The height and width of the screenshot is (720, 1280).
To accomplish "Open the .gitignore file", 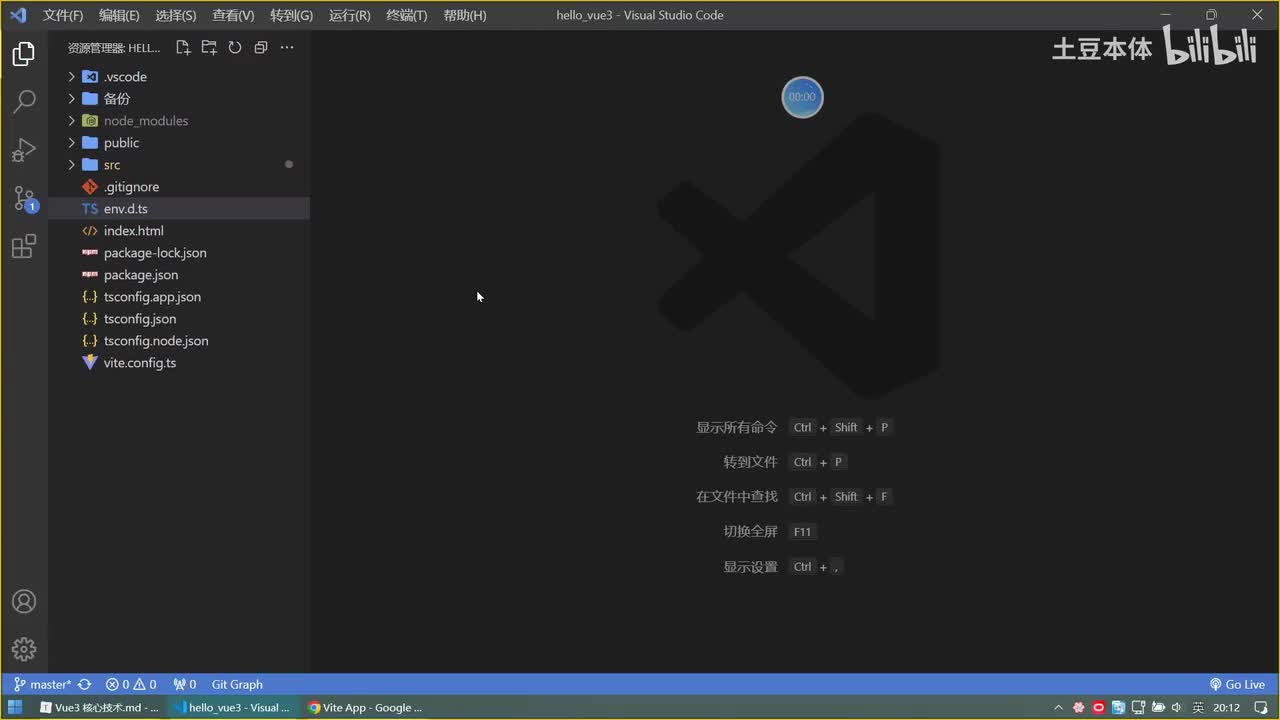I will click(179, 187).
